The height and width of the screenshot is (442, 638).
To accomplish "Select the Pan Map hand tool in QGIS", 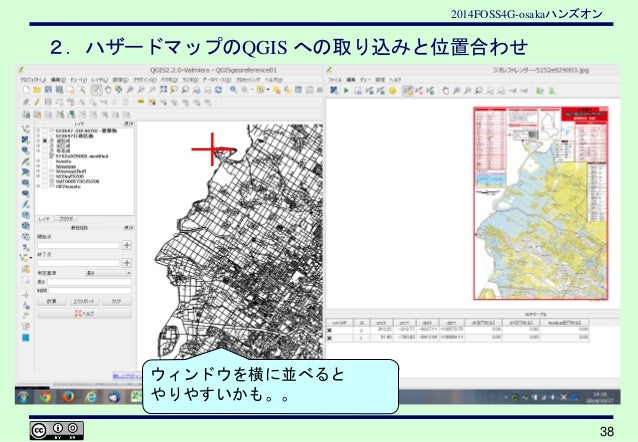I will (x=108, y=90).
